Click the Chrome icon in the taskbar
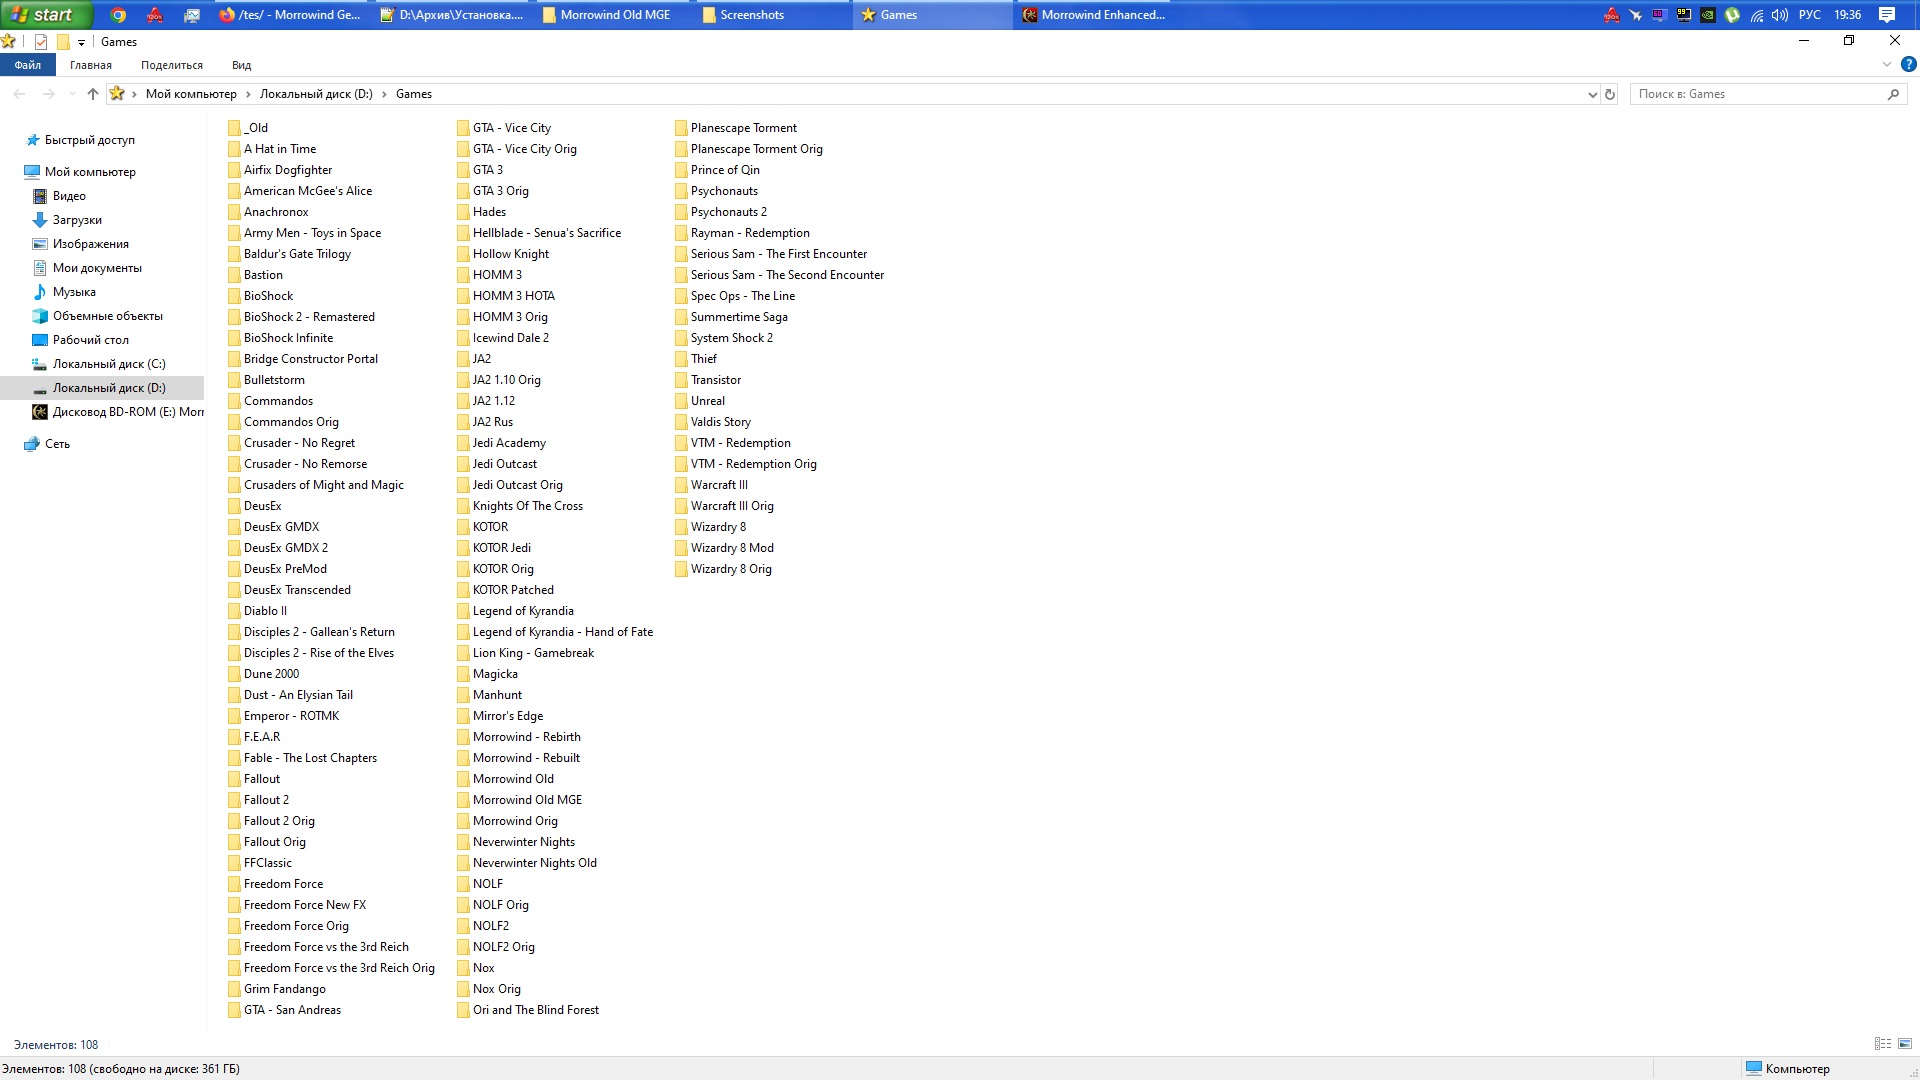This screenshot has width=1920, height=1080. coord(118,15)
